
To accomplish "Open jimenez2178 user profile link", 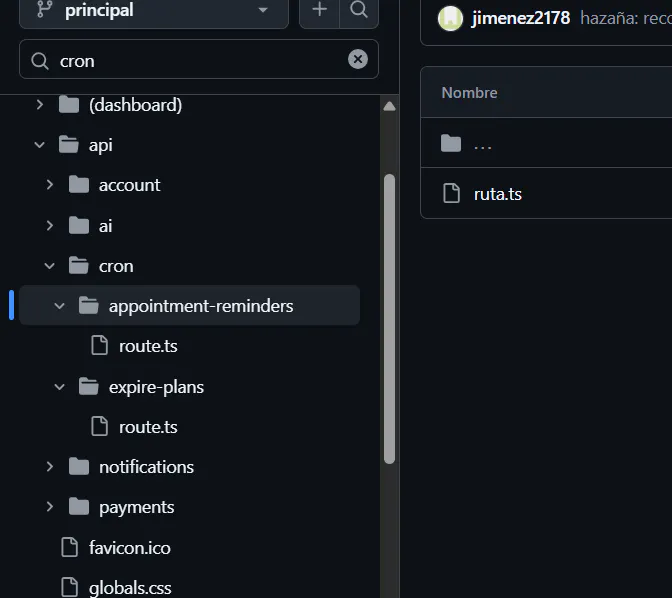I will click(521, 18).
